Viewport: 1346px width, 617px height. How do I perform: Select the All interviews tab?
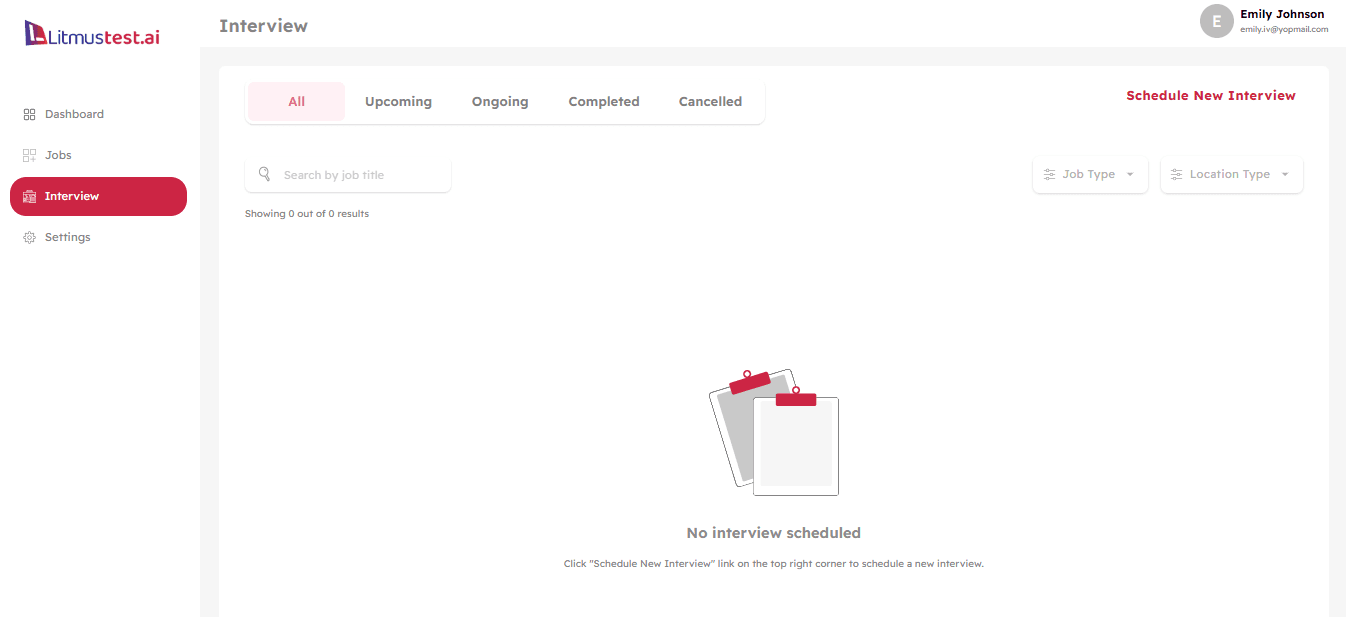coord(296,102)
